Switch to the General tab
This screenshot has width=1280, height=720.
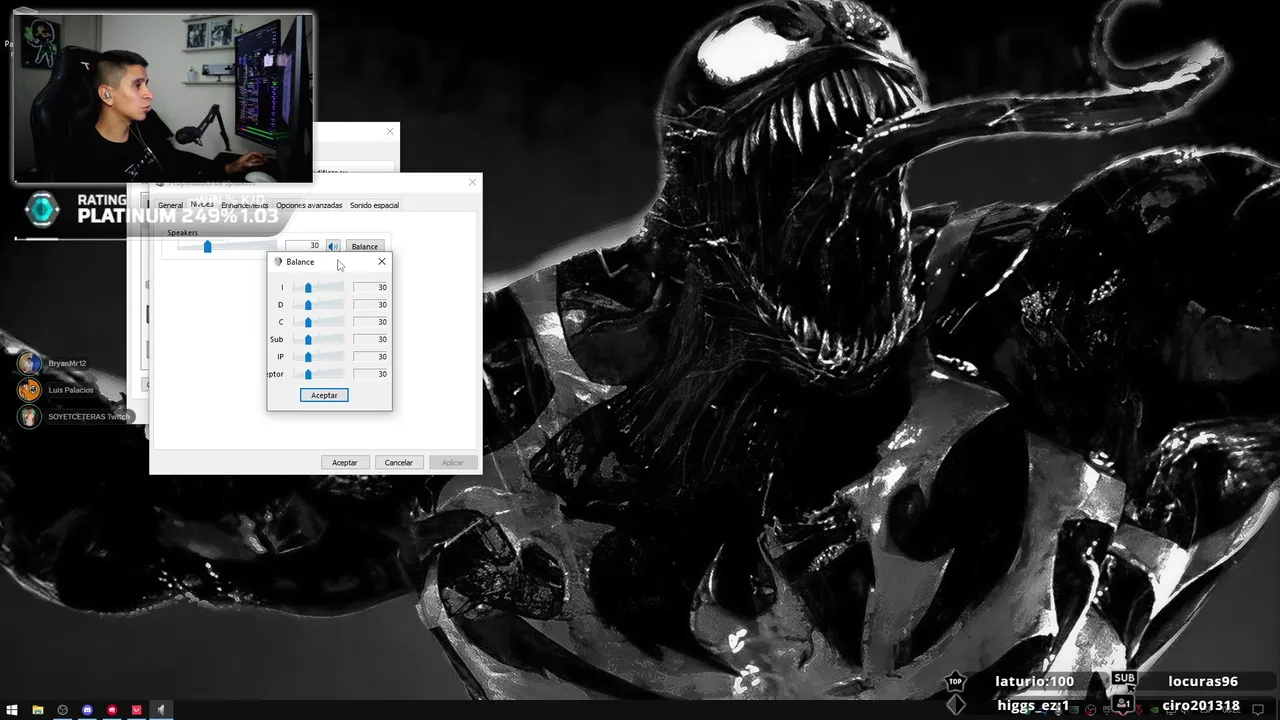[x=170, y=205]
